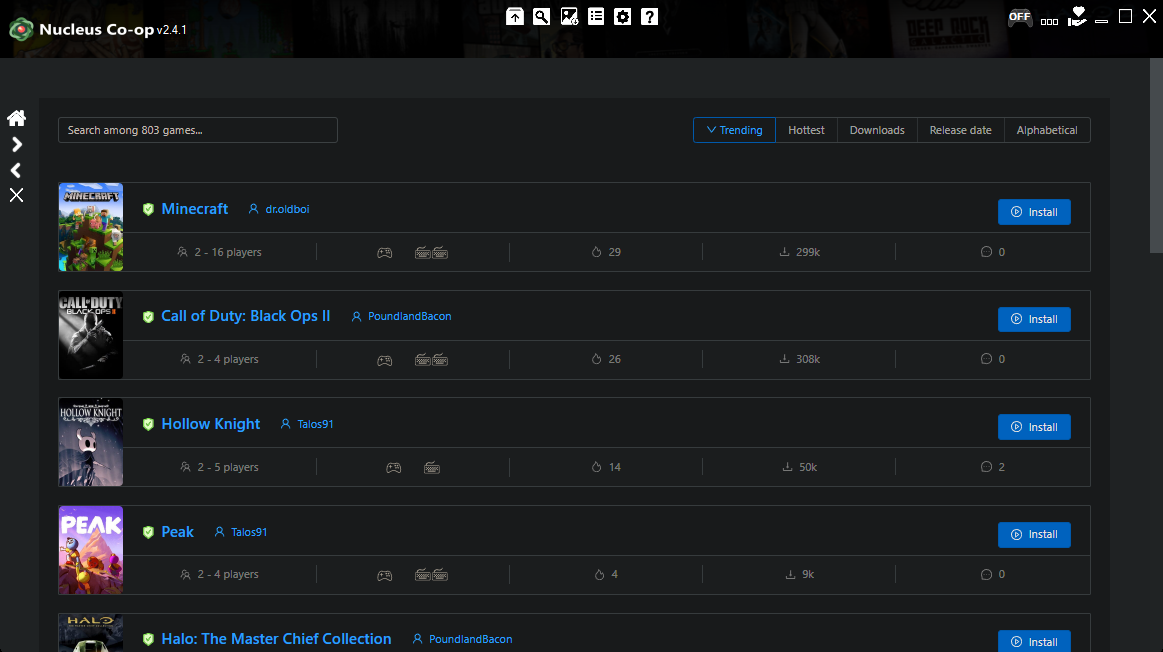Toggle the gamepad OFF controller icon
1163x652 pixels.
coord(1020,18)
